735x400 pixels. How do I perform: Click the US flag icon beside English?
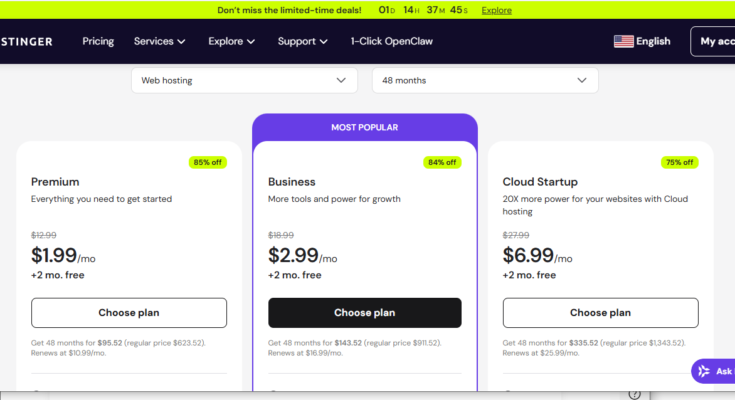tap(623, 41)
